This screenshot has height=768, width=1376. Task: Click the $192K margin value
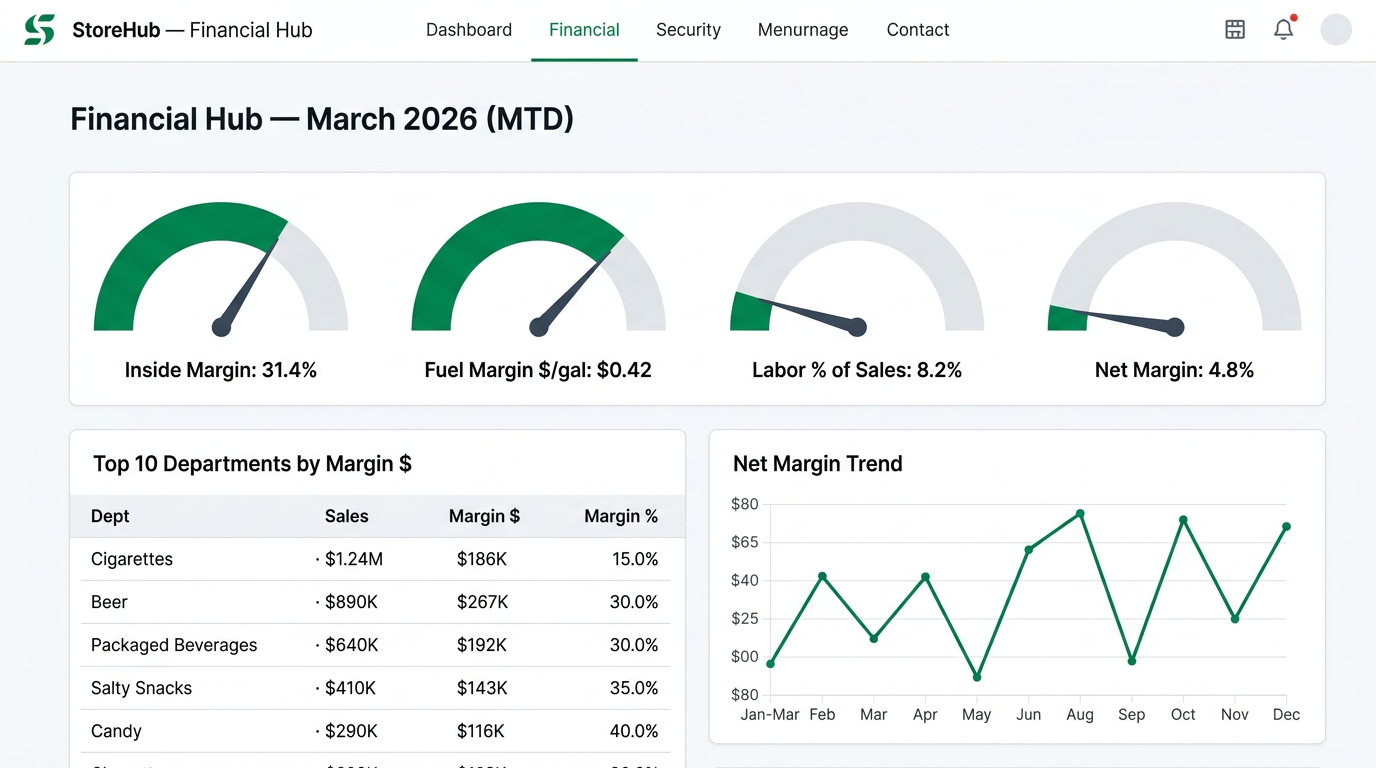click(x=482, y=645)
